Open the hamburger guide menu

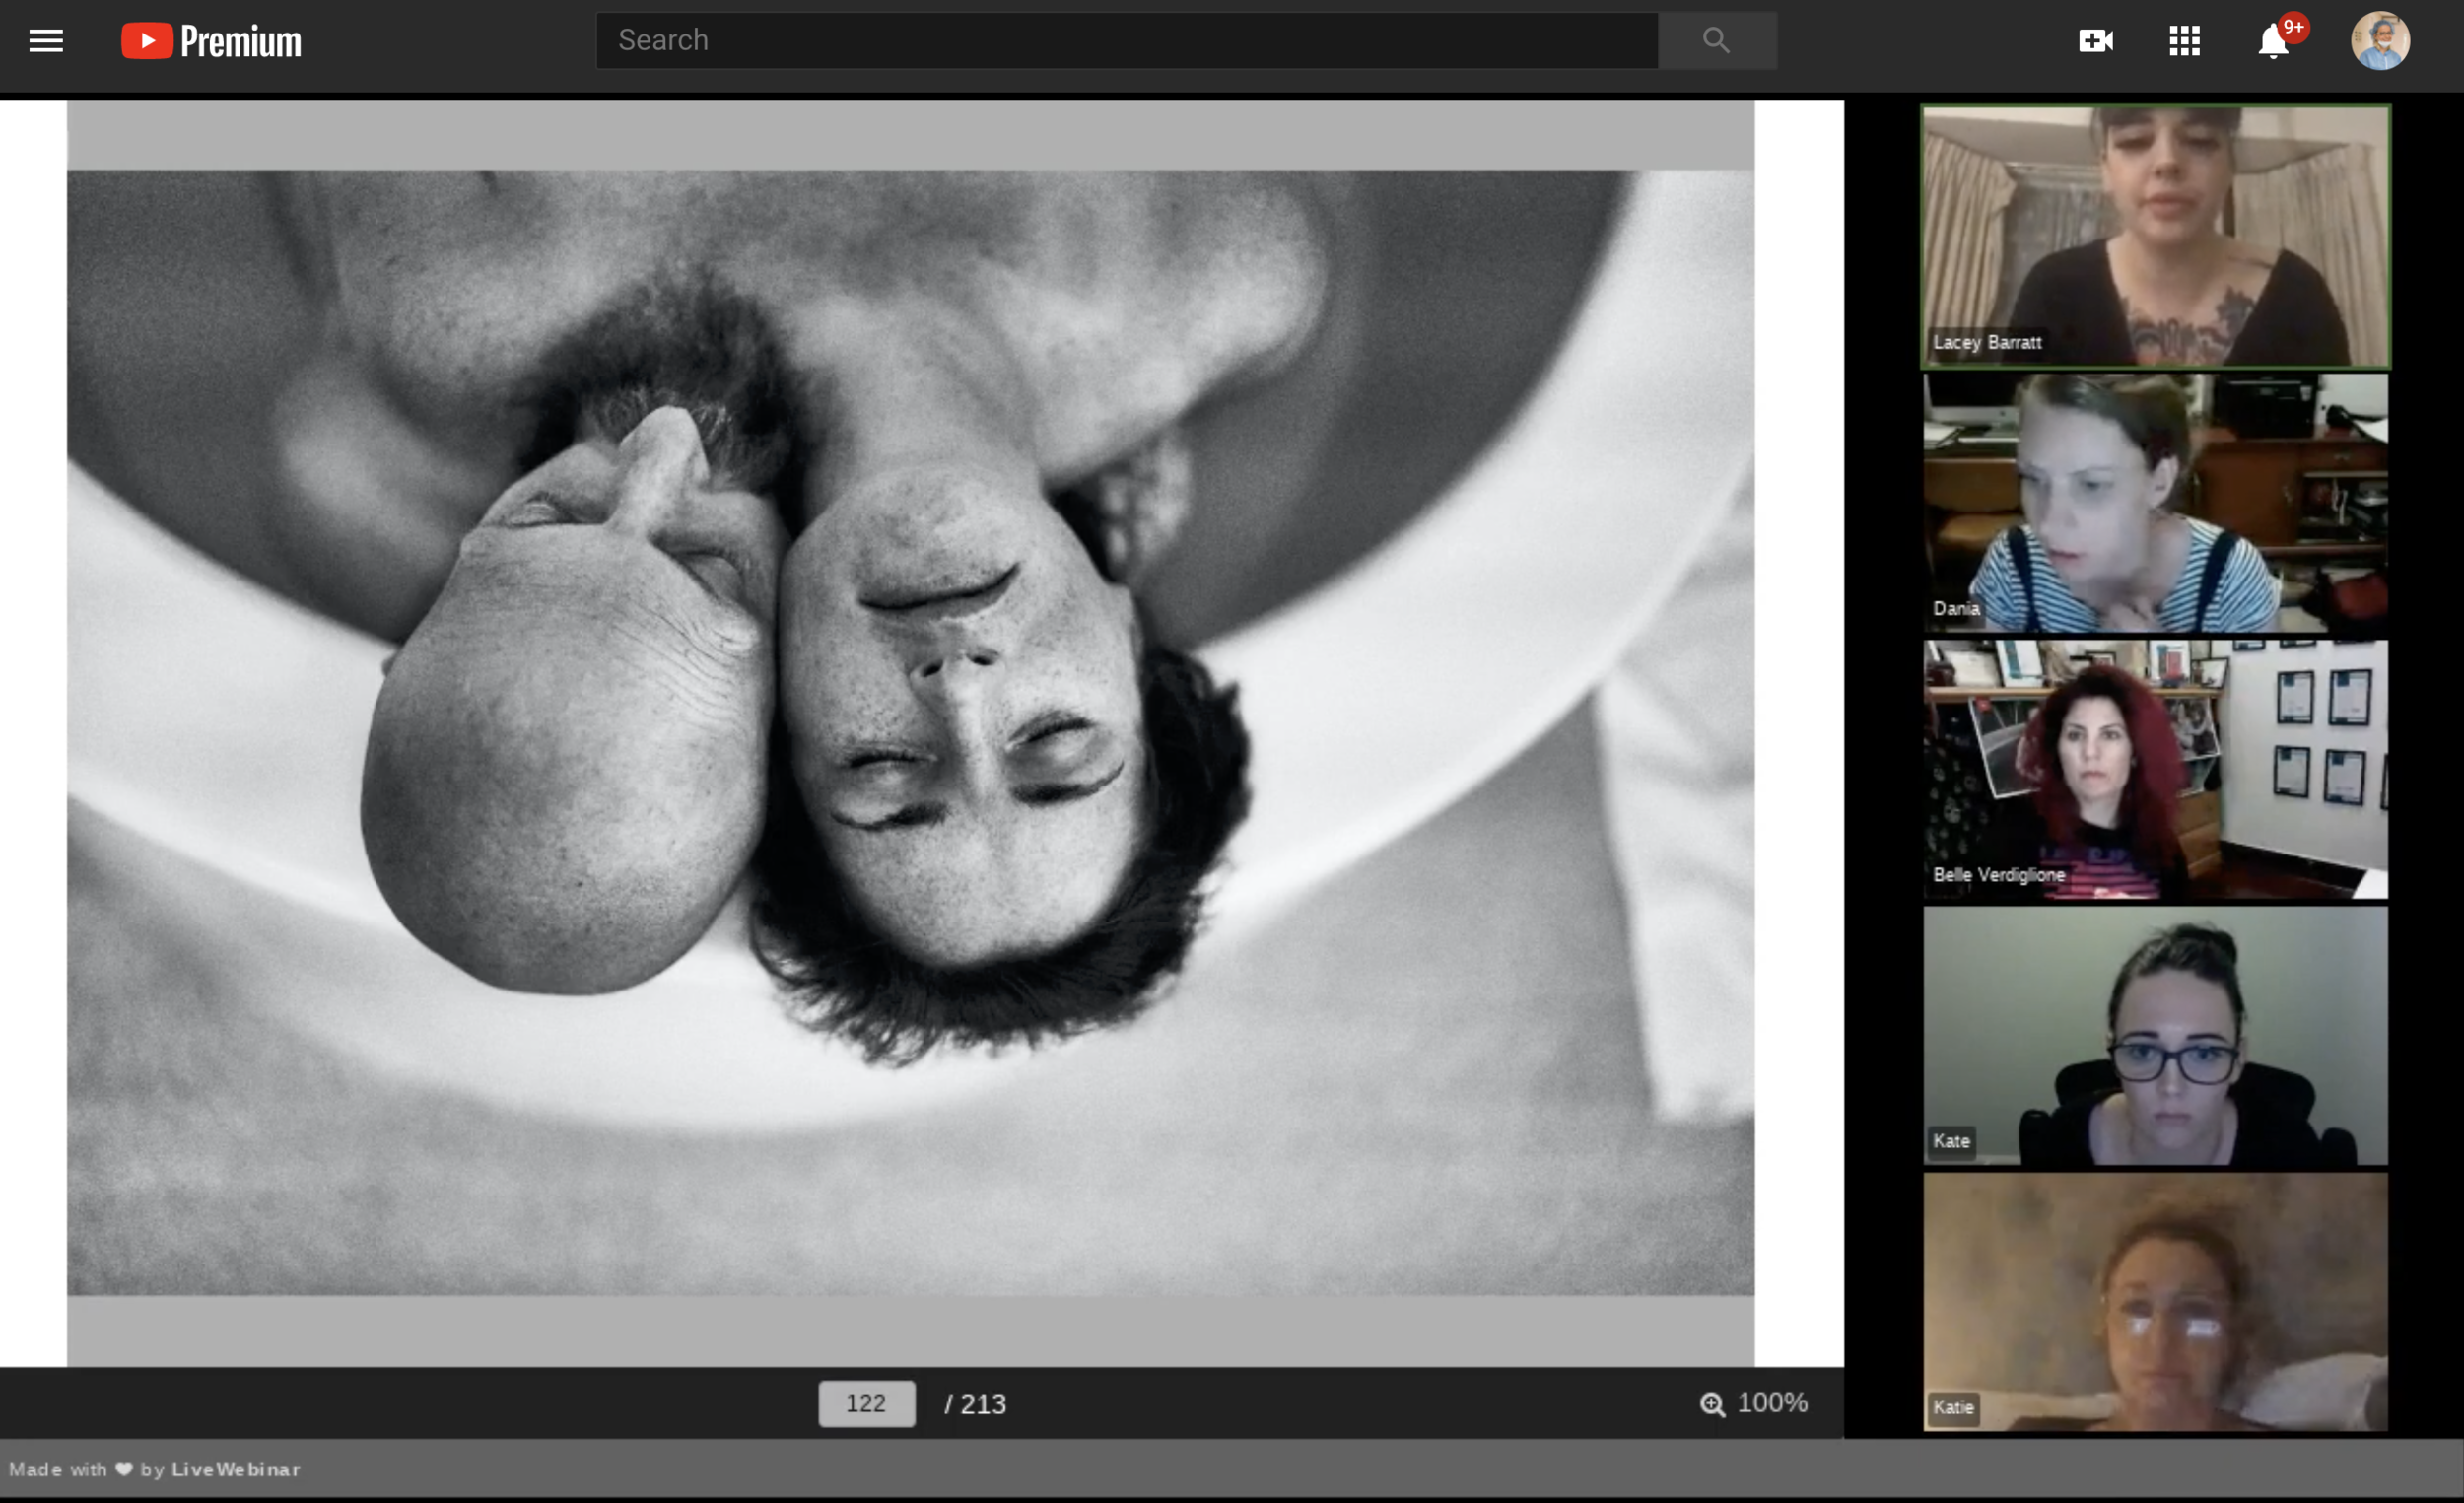pos(46,41)
